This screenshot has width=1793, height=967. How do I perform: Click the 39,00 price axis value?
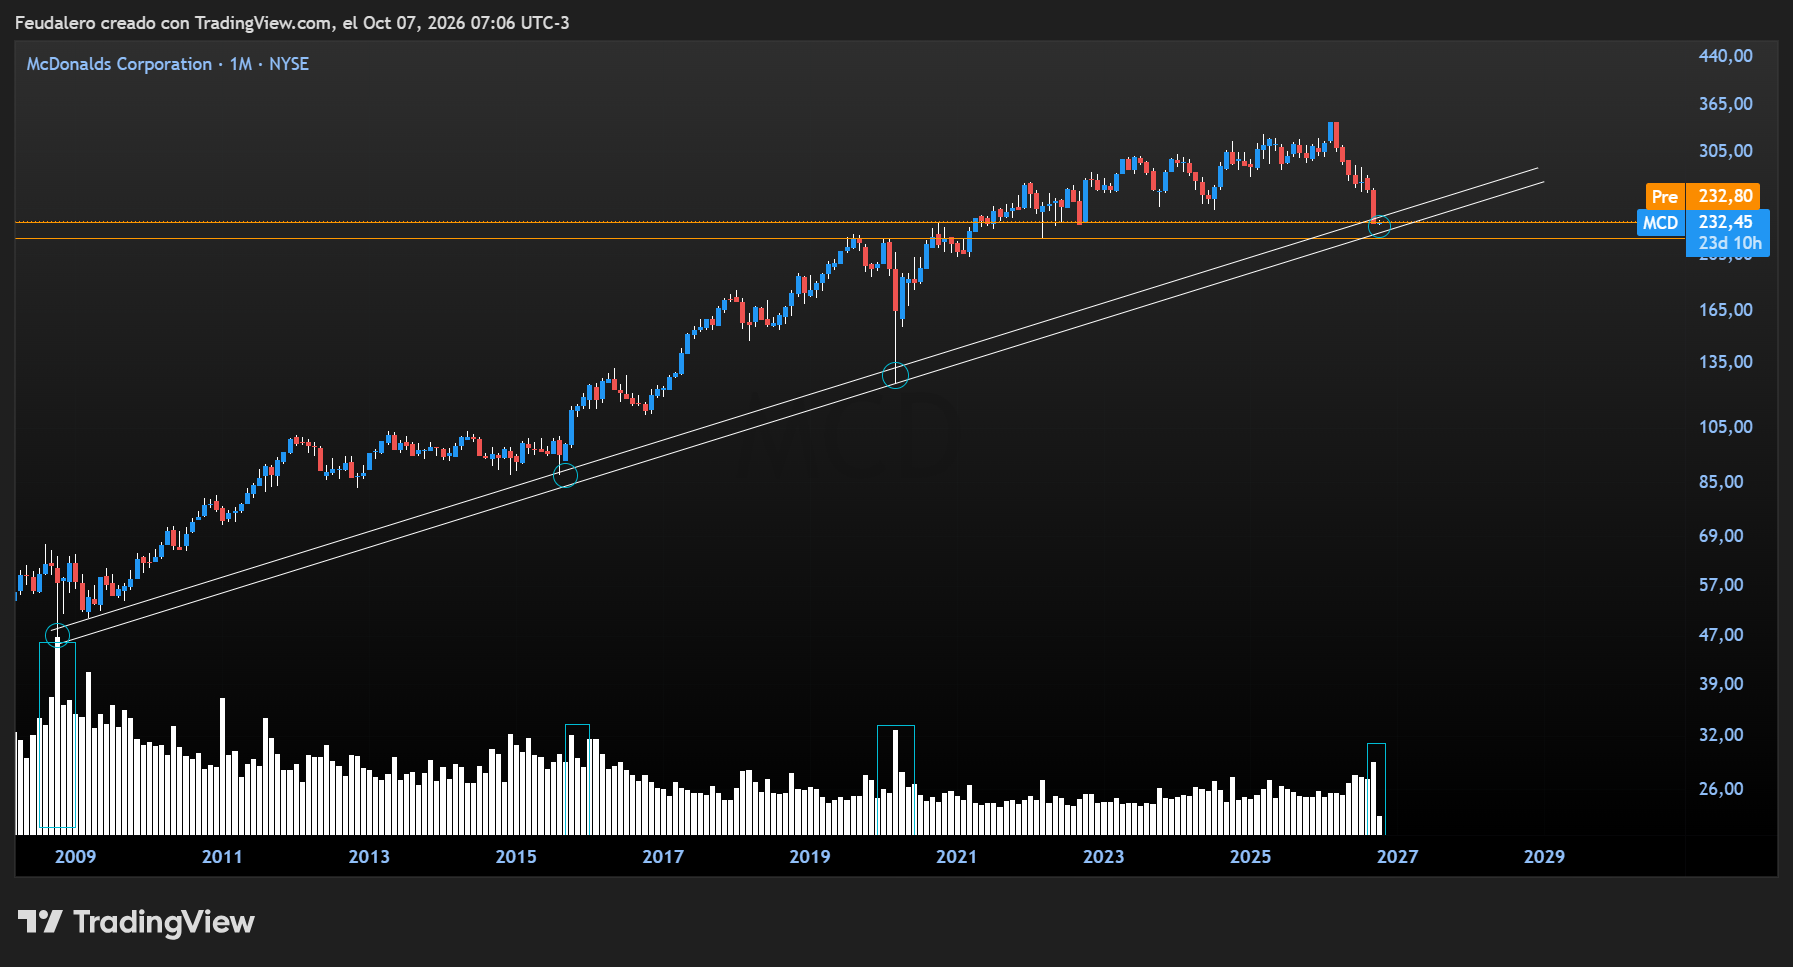(1721, 684)
